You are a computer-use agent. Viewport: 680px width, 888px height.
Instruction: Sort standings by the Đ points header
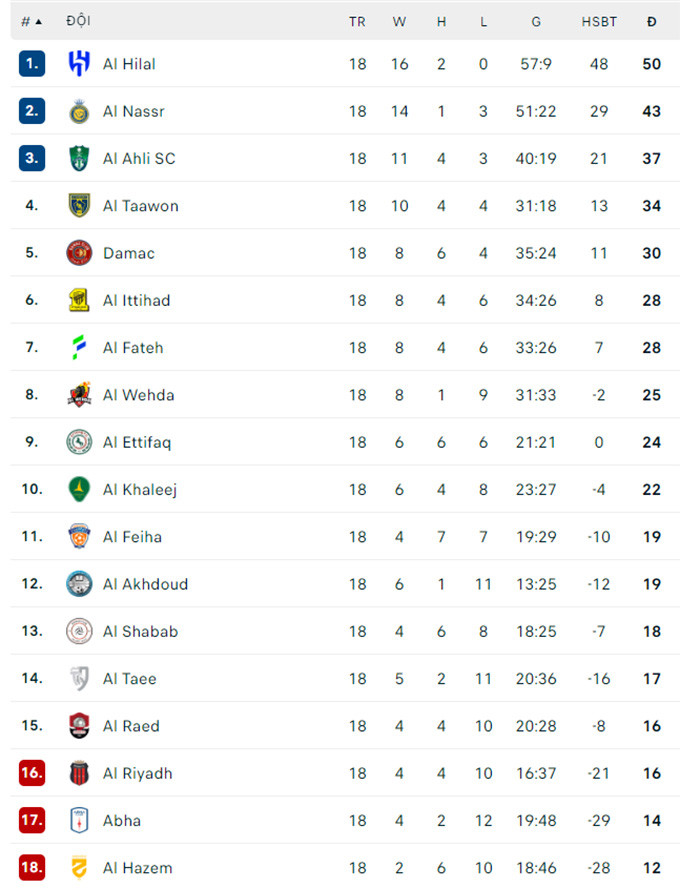click(x=652, y=21)
